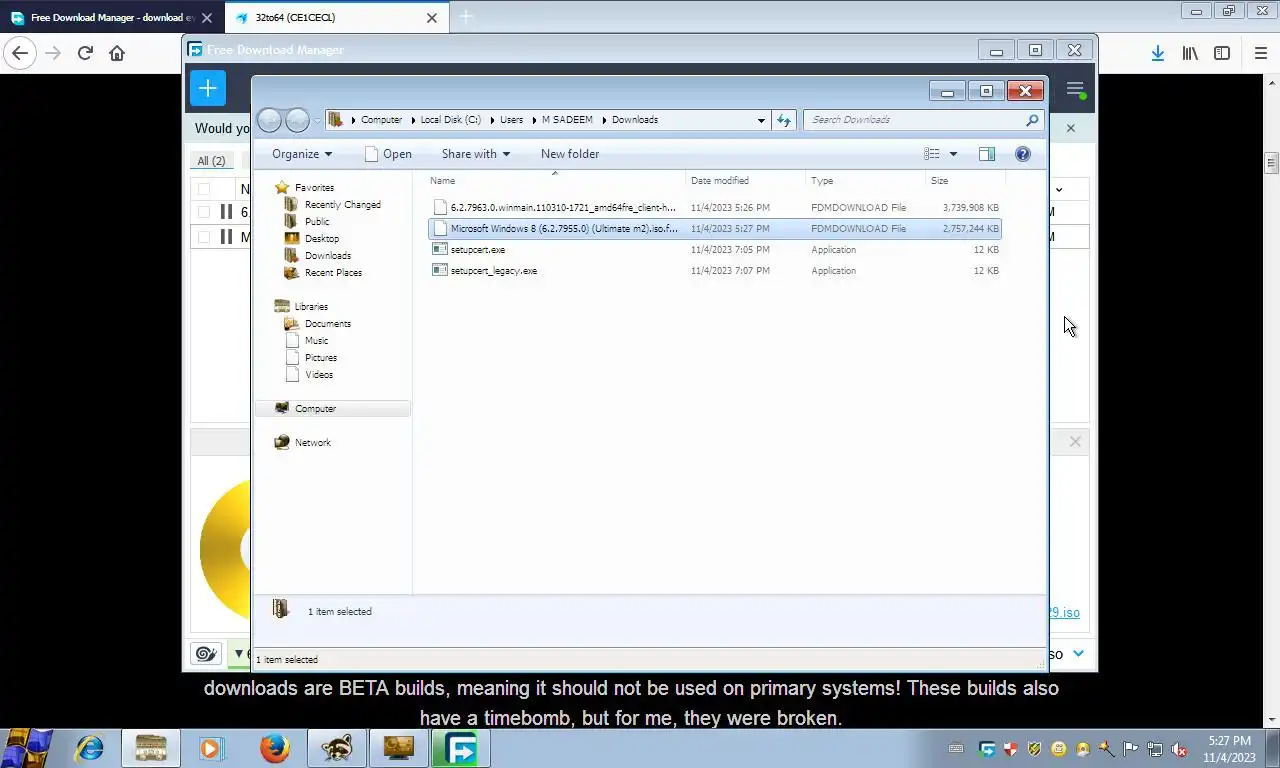Select setupcert_legacy.exe file

point(714,271)
